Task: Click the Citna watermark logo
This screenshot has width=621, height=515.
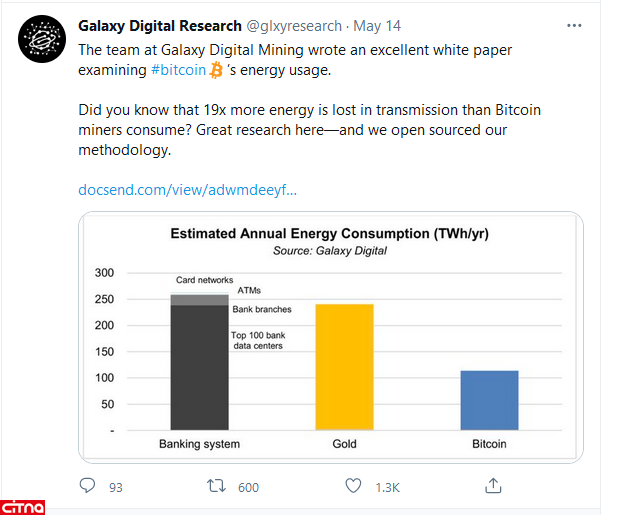Action: [23, 505]
